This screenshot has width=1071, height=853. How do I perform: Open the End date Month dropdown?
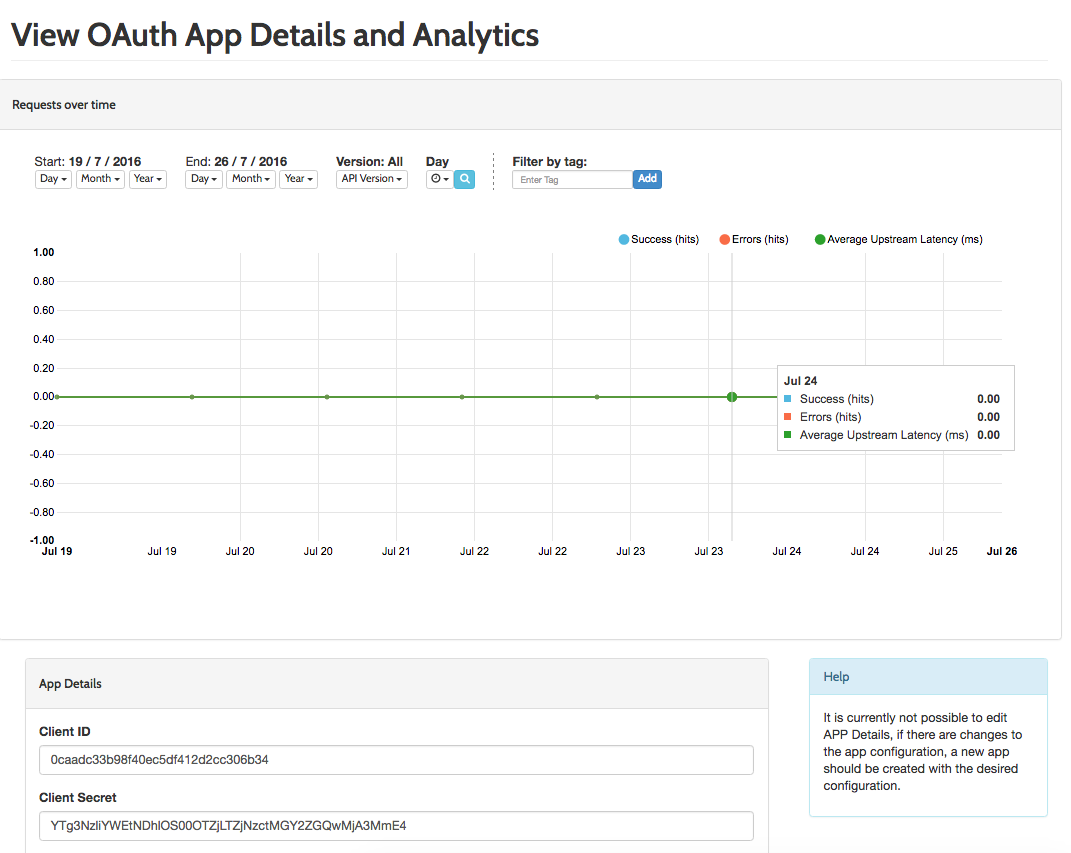(x=250, y=179)
